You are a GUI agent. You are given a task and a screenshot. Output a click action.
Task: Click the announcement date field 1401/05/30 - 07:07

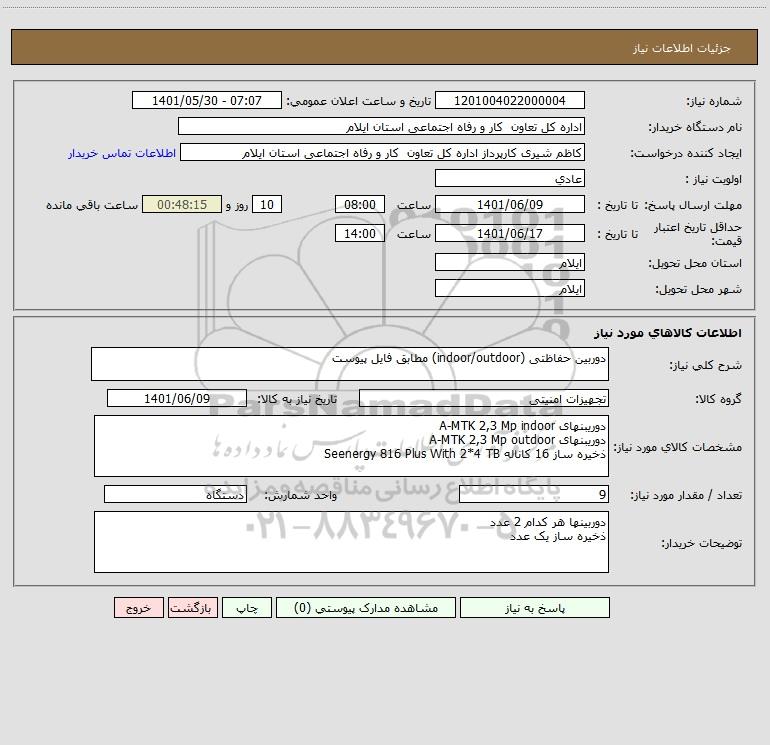coord(207,101)
